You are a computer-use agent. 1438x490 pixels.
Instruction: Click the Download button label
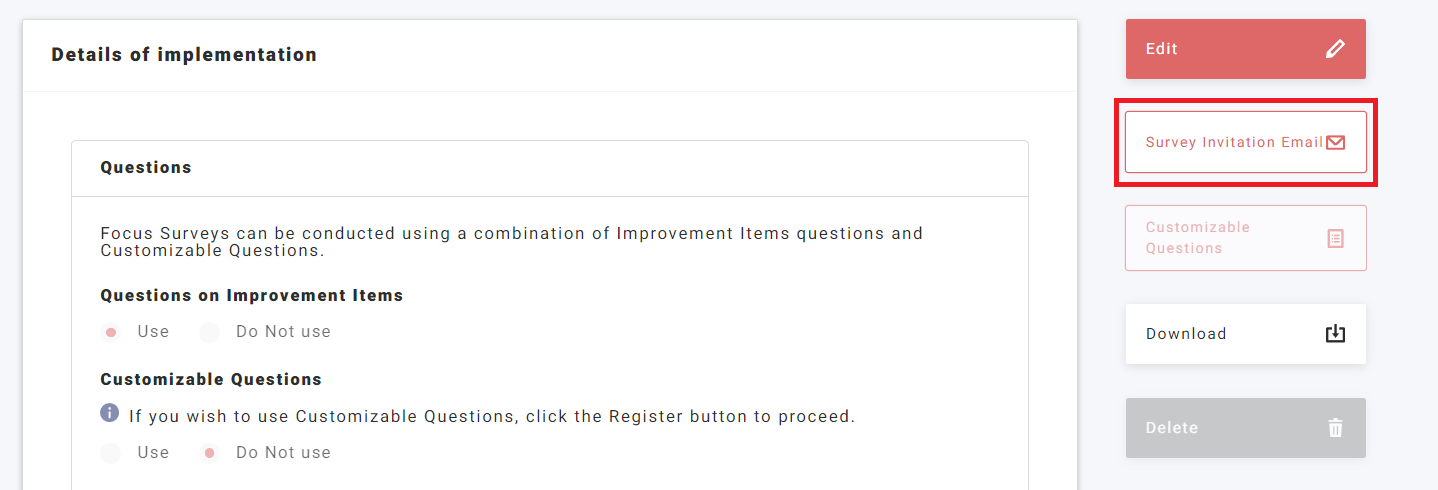click(1186, 334)
